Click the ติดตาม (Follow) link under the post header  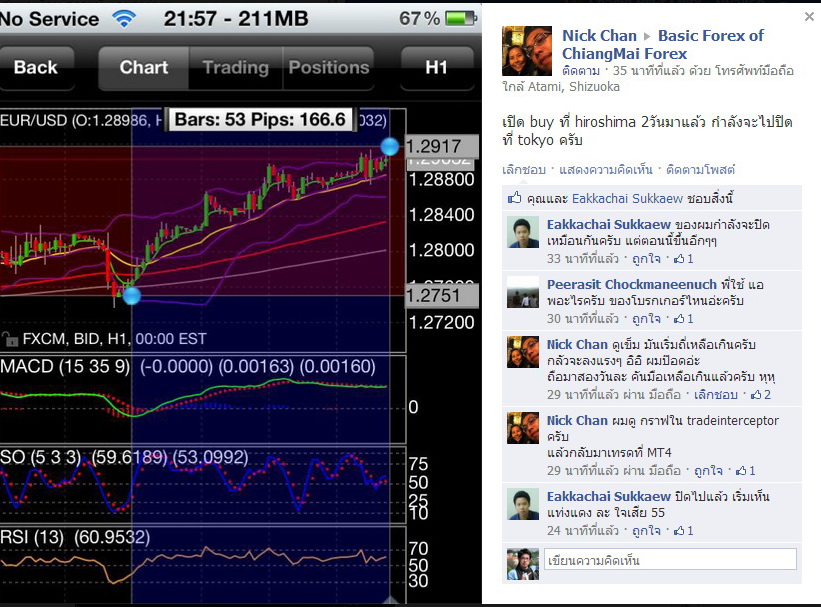point(581,71)
